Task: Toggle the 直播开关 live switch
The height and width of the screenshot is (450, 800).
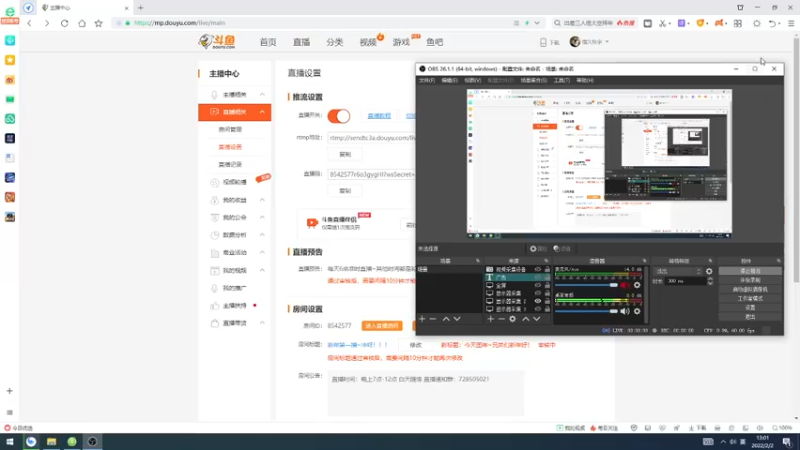Action: [339, 116]
